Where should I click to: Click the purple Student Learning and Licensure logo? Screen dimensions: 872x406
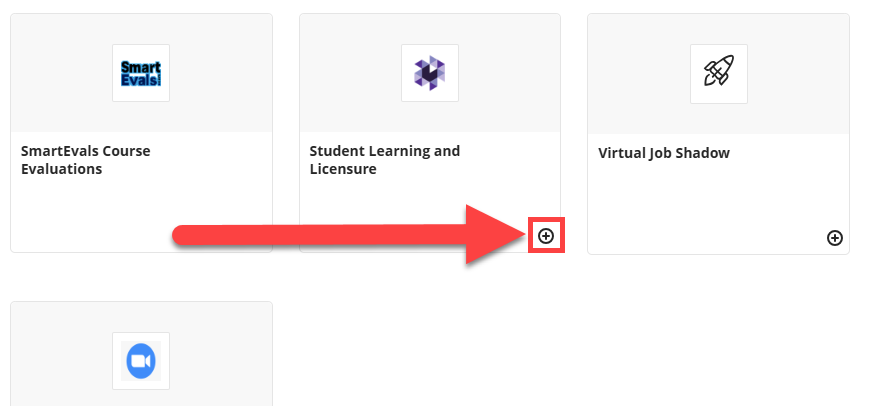click(430, 73)
